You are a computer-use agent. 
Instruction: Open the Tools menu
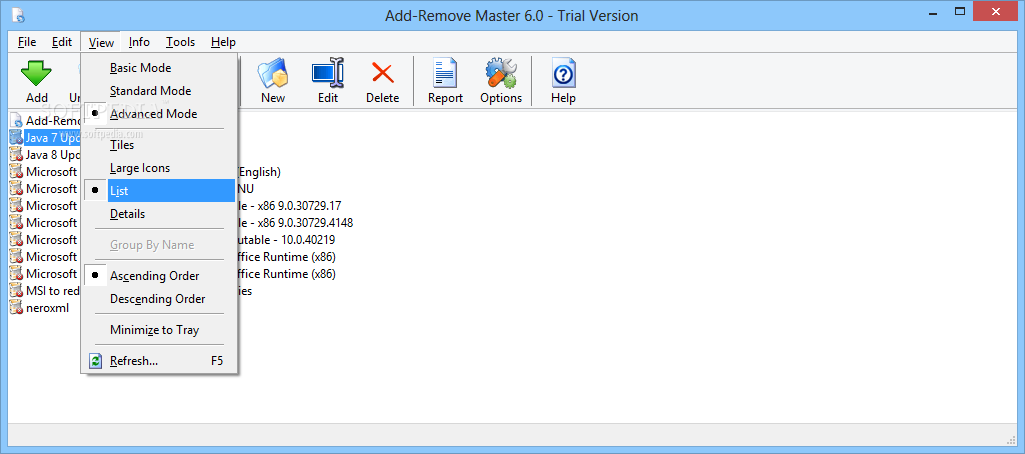point(180,42)
